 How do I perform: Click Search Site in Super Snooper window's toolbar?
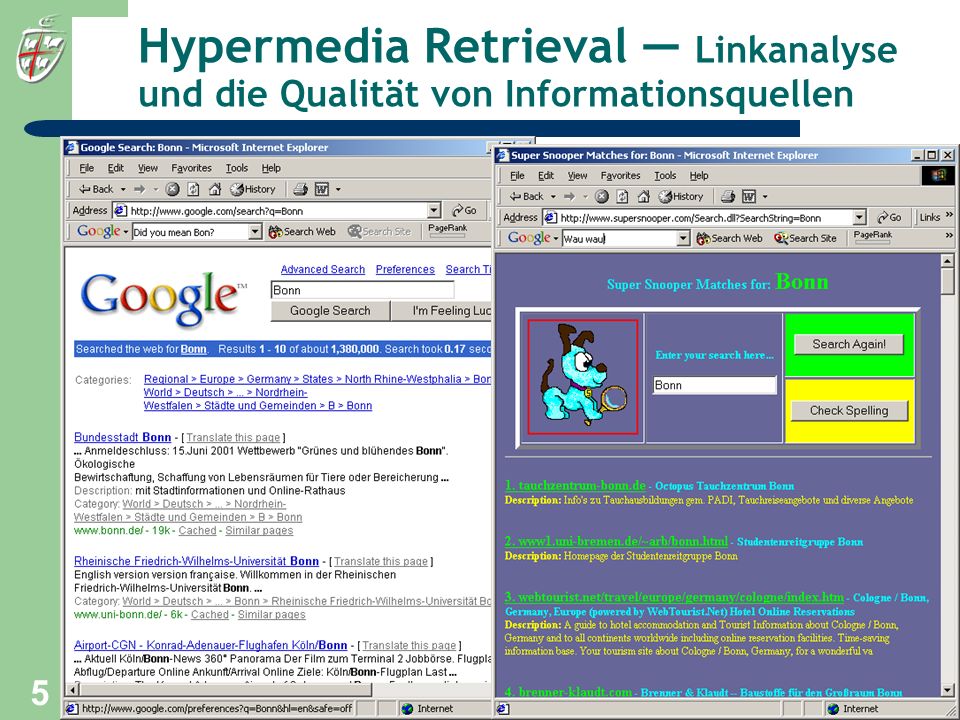click(x=805, y=238)
